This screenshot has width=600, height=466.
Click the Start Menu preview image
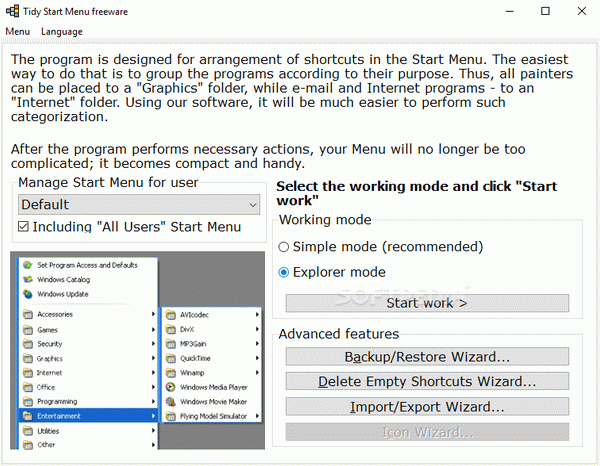tap(137, 350)
